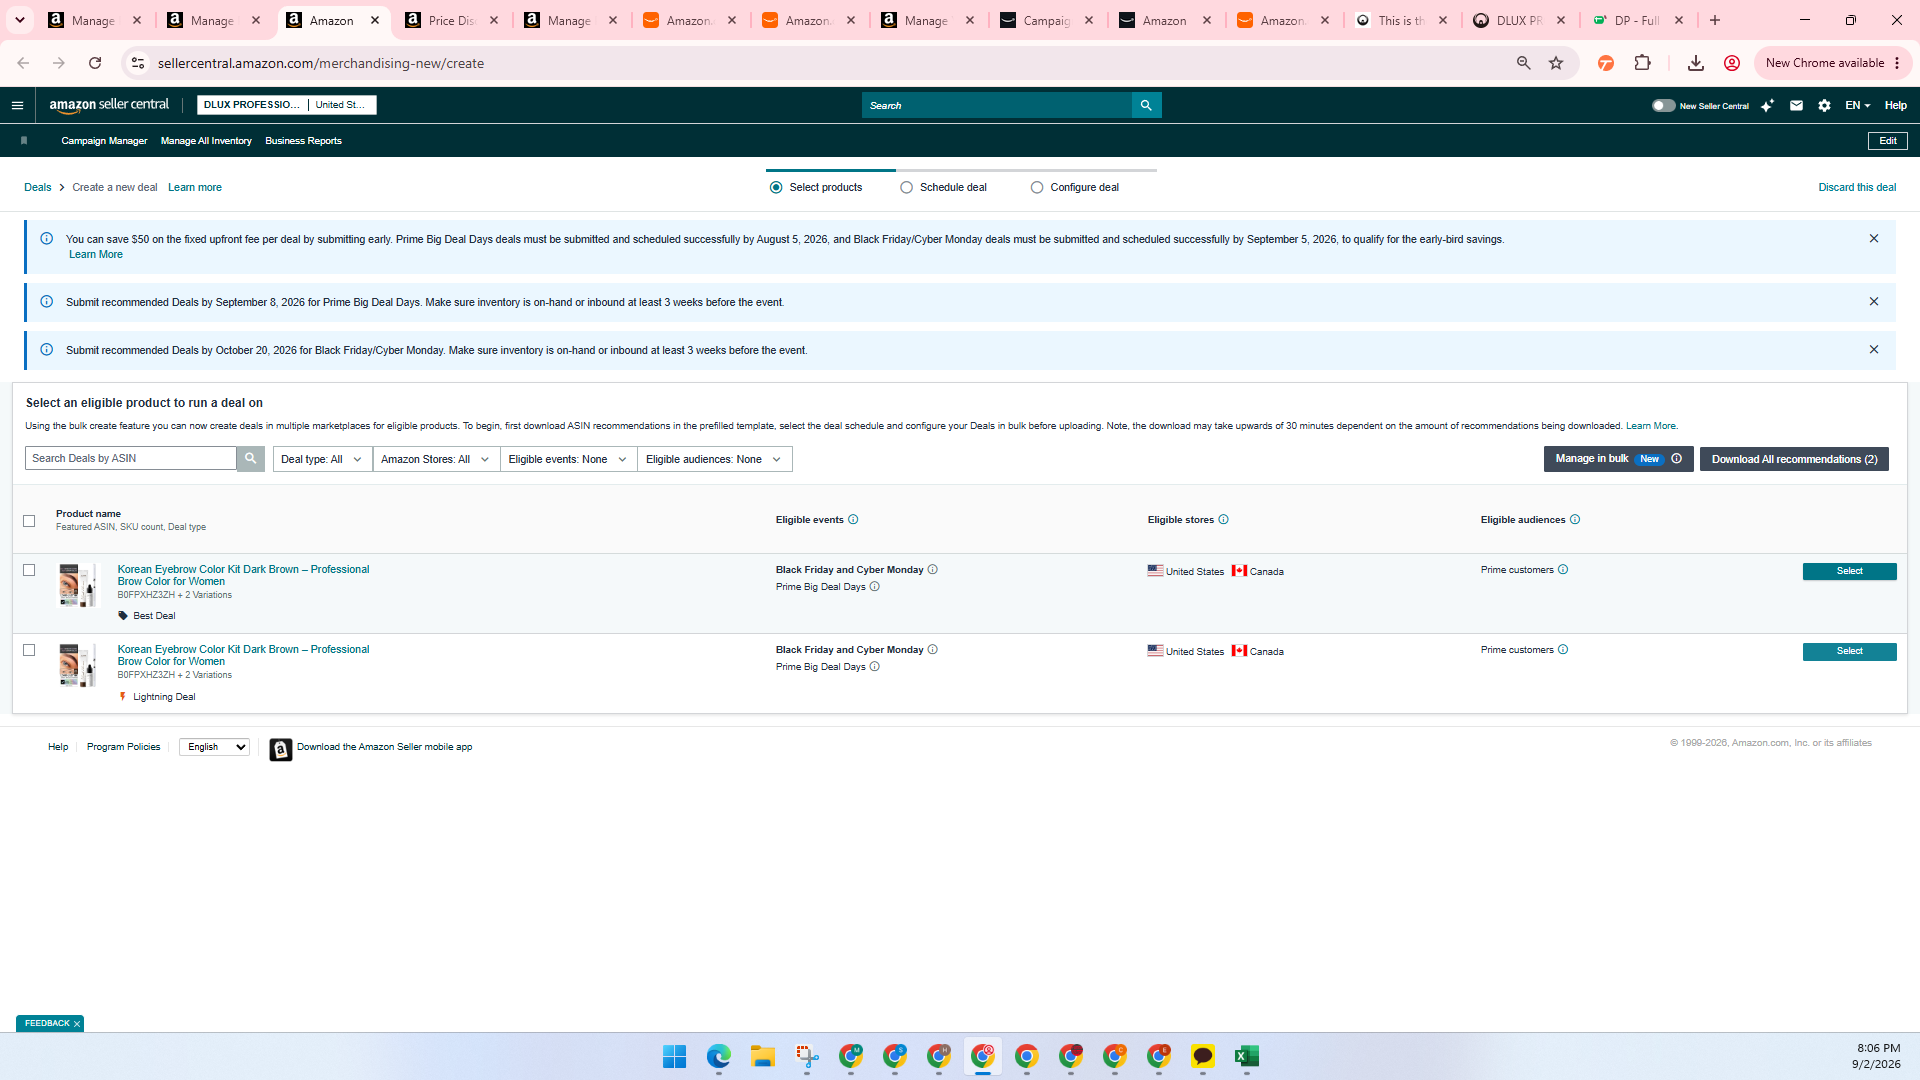Switch to the Price Dis... browser tab
Image resolution: width=1920 pixels, height=1080 pixels.
coord(451,20)
